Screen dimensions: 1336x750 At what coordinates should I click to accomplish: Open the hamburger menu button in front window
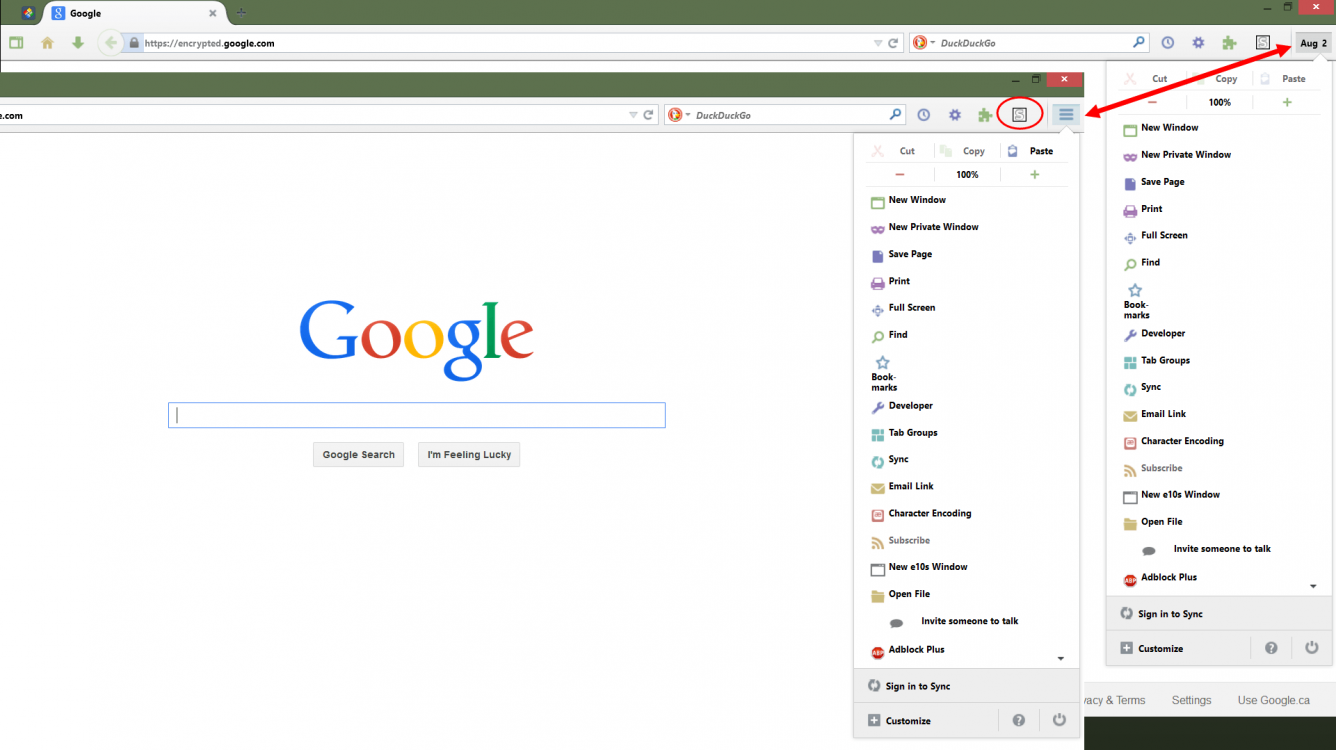tap(1066, 115)
